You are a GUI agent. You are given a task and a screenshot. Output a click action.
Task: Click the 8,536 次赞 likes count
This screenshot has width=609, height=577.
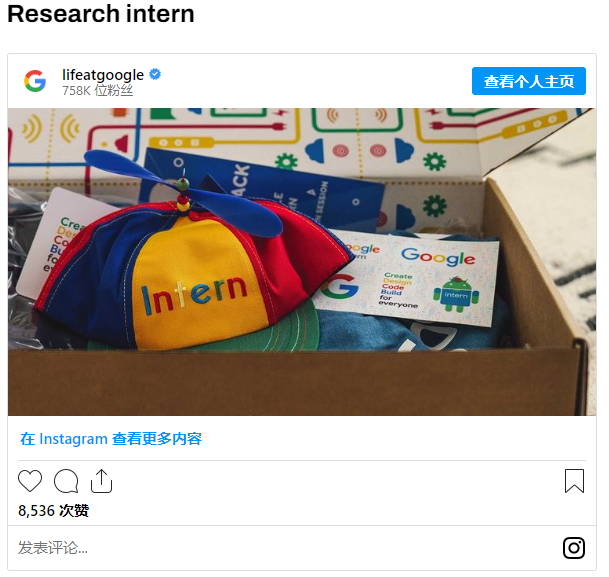click(54, 511)
